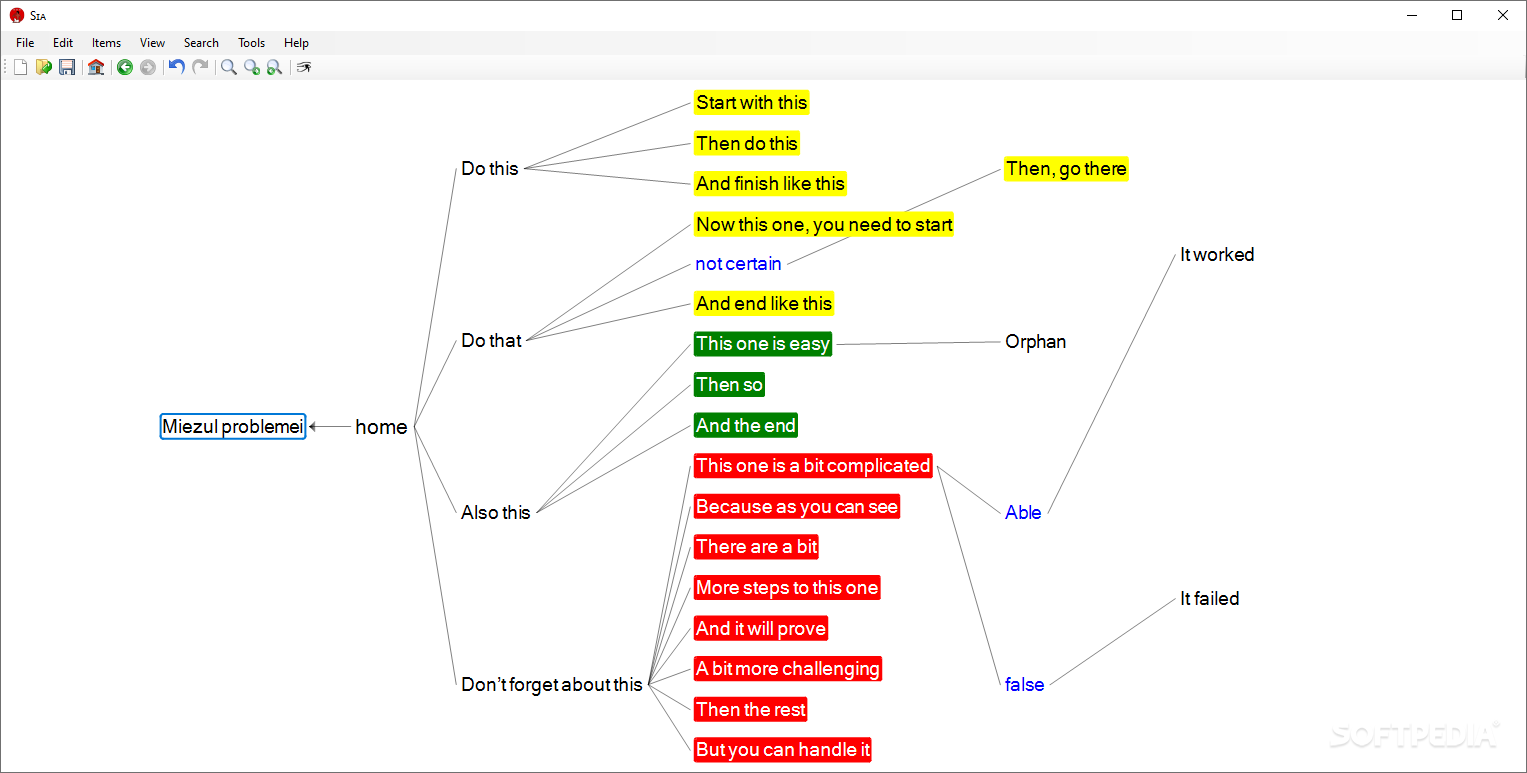Image resolution: width=1527 pixels, height=773 pixels.
Task: Select the 'Also this' node
Action: [x=495, y=513]
